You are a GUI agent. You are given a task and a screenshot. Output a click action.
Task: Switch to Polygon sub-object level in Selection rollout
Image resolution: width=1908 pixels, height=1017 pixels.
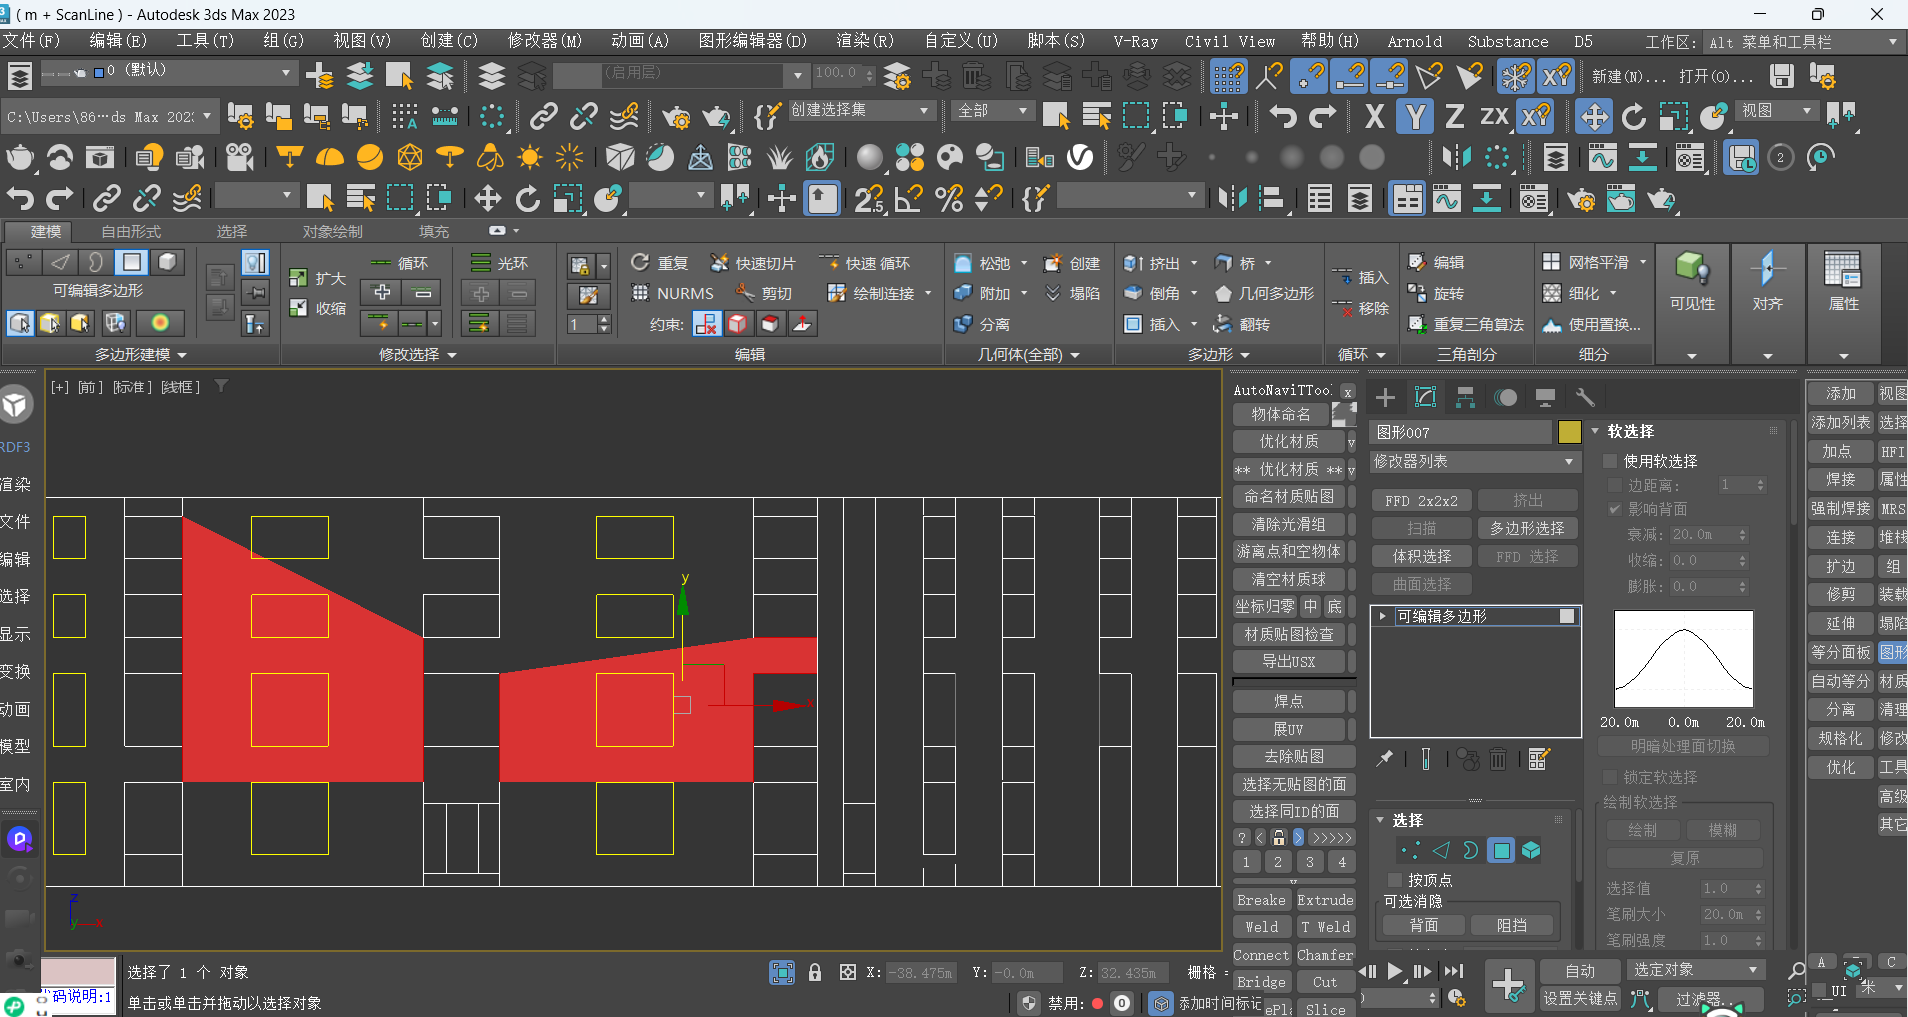[x=1501, y=850]
